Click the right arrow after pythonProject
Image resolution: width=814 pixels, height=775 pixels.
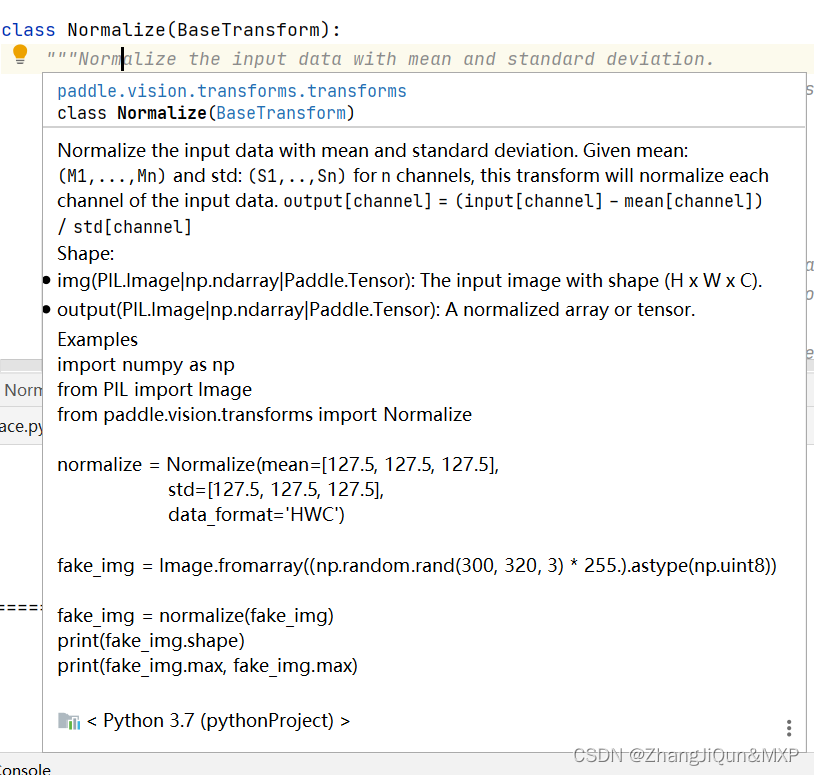[x=344, y=720]
